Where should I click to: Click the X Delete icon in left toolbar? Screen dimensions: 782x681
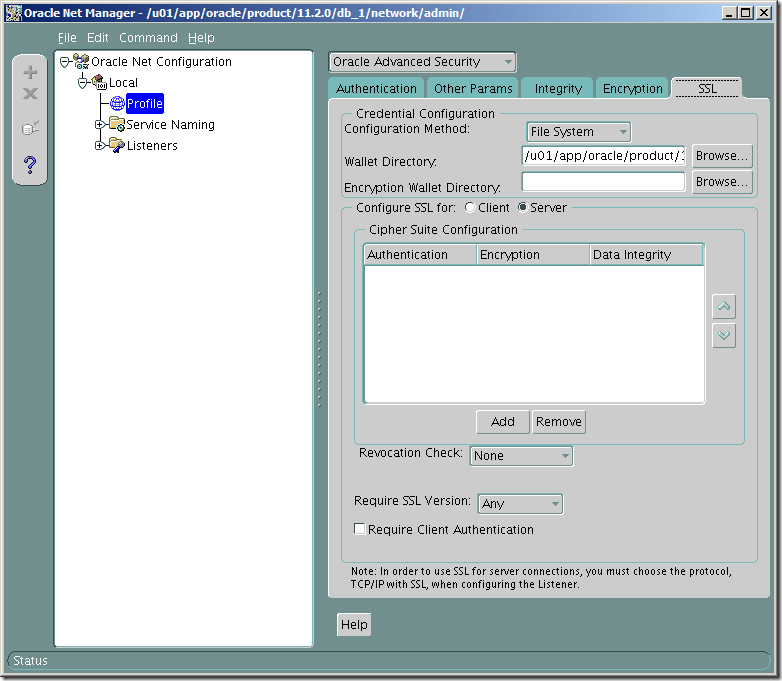tap(30, 94)
